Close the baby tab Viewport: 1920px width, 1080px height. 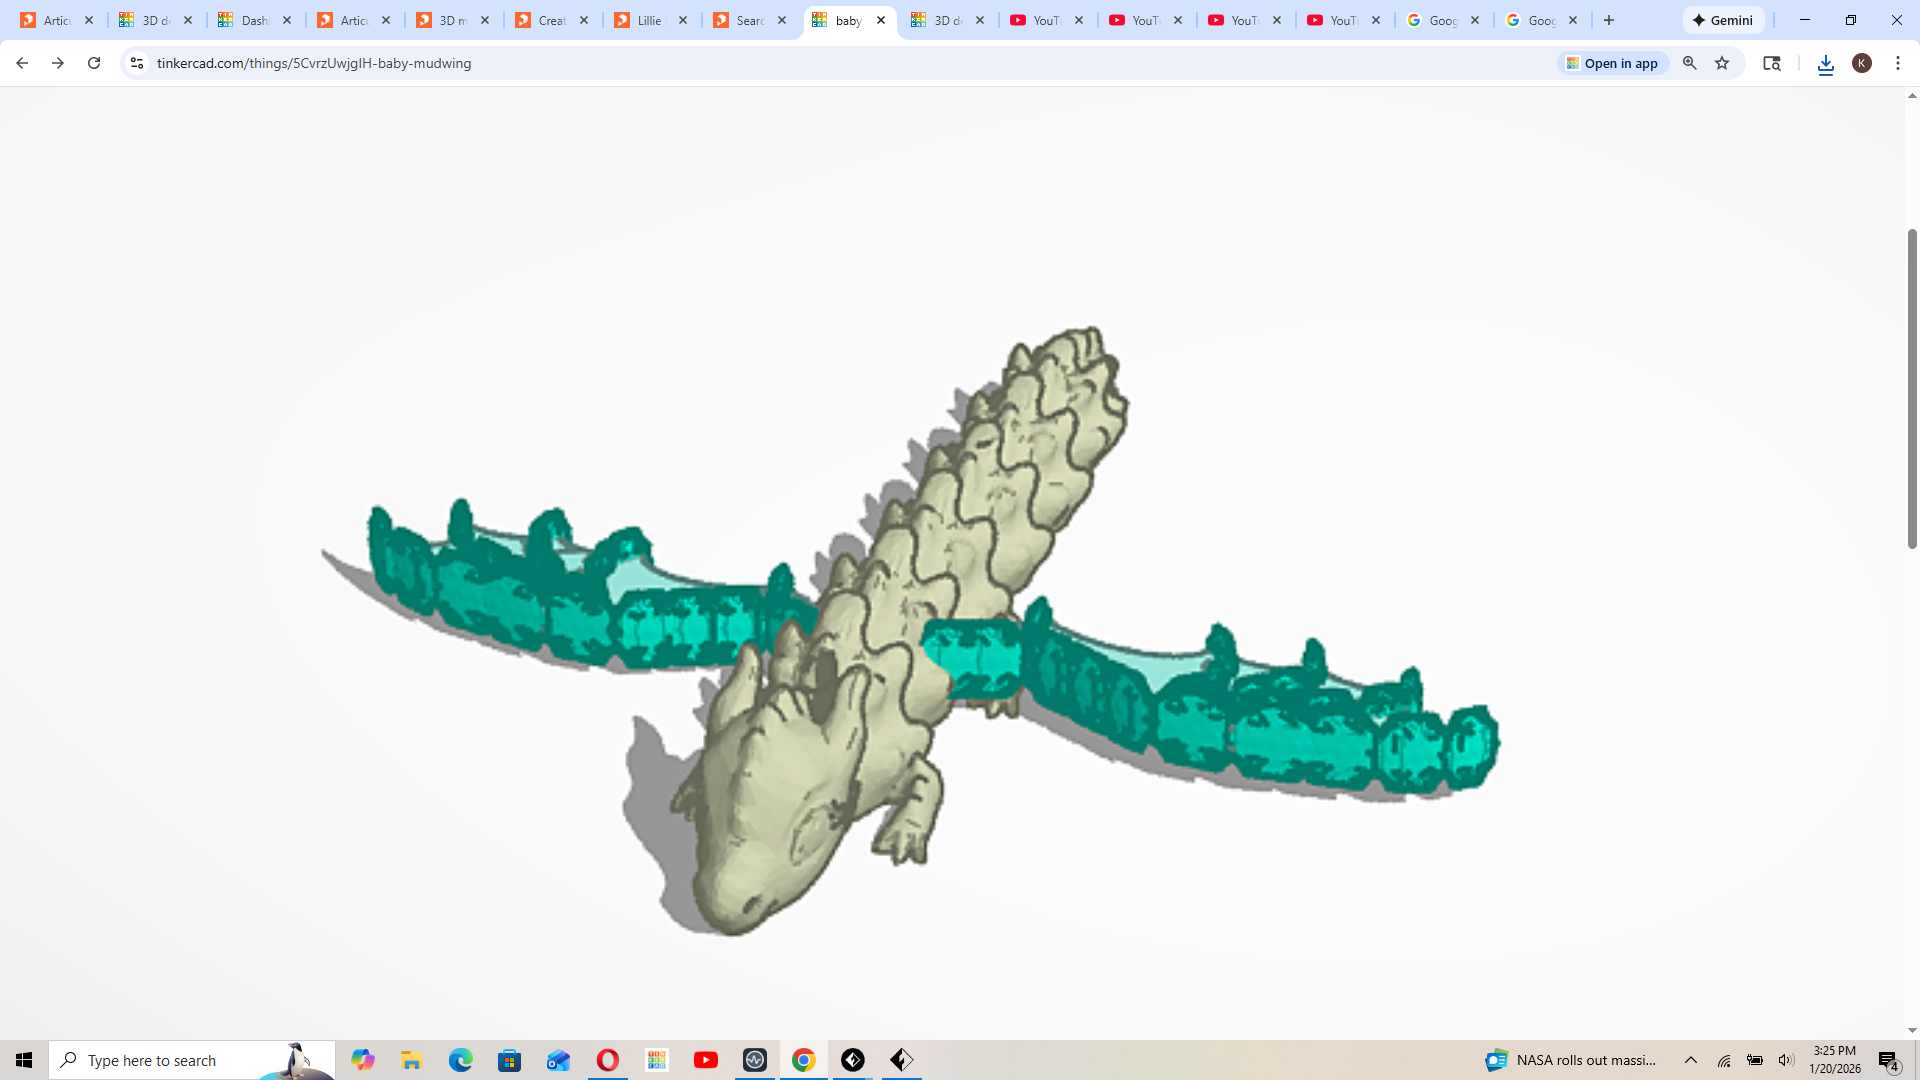pos(881,20)
